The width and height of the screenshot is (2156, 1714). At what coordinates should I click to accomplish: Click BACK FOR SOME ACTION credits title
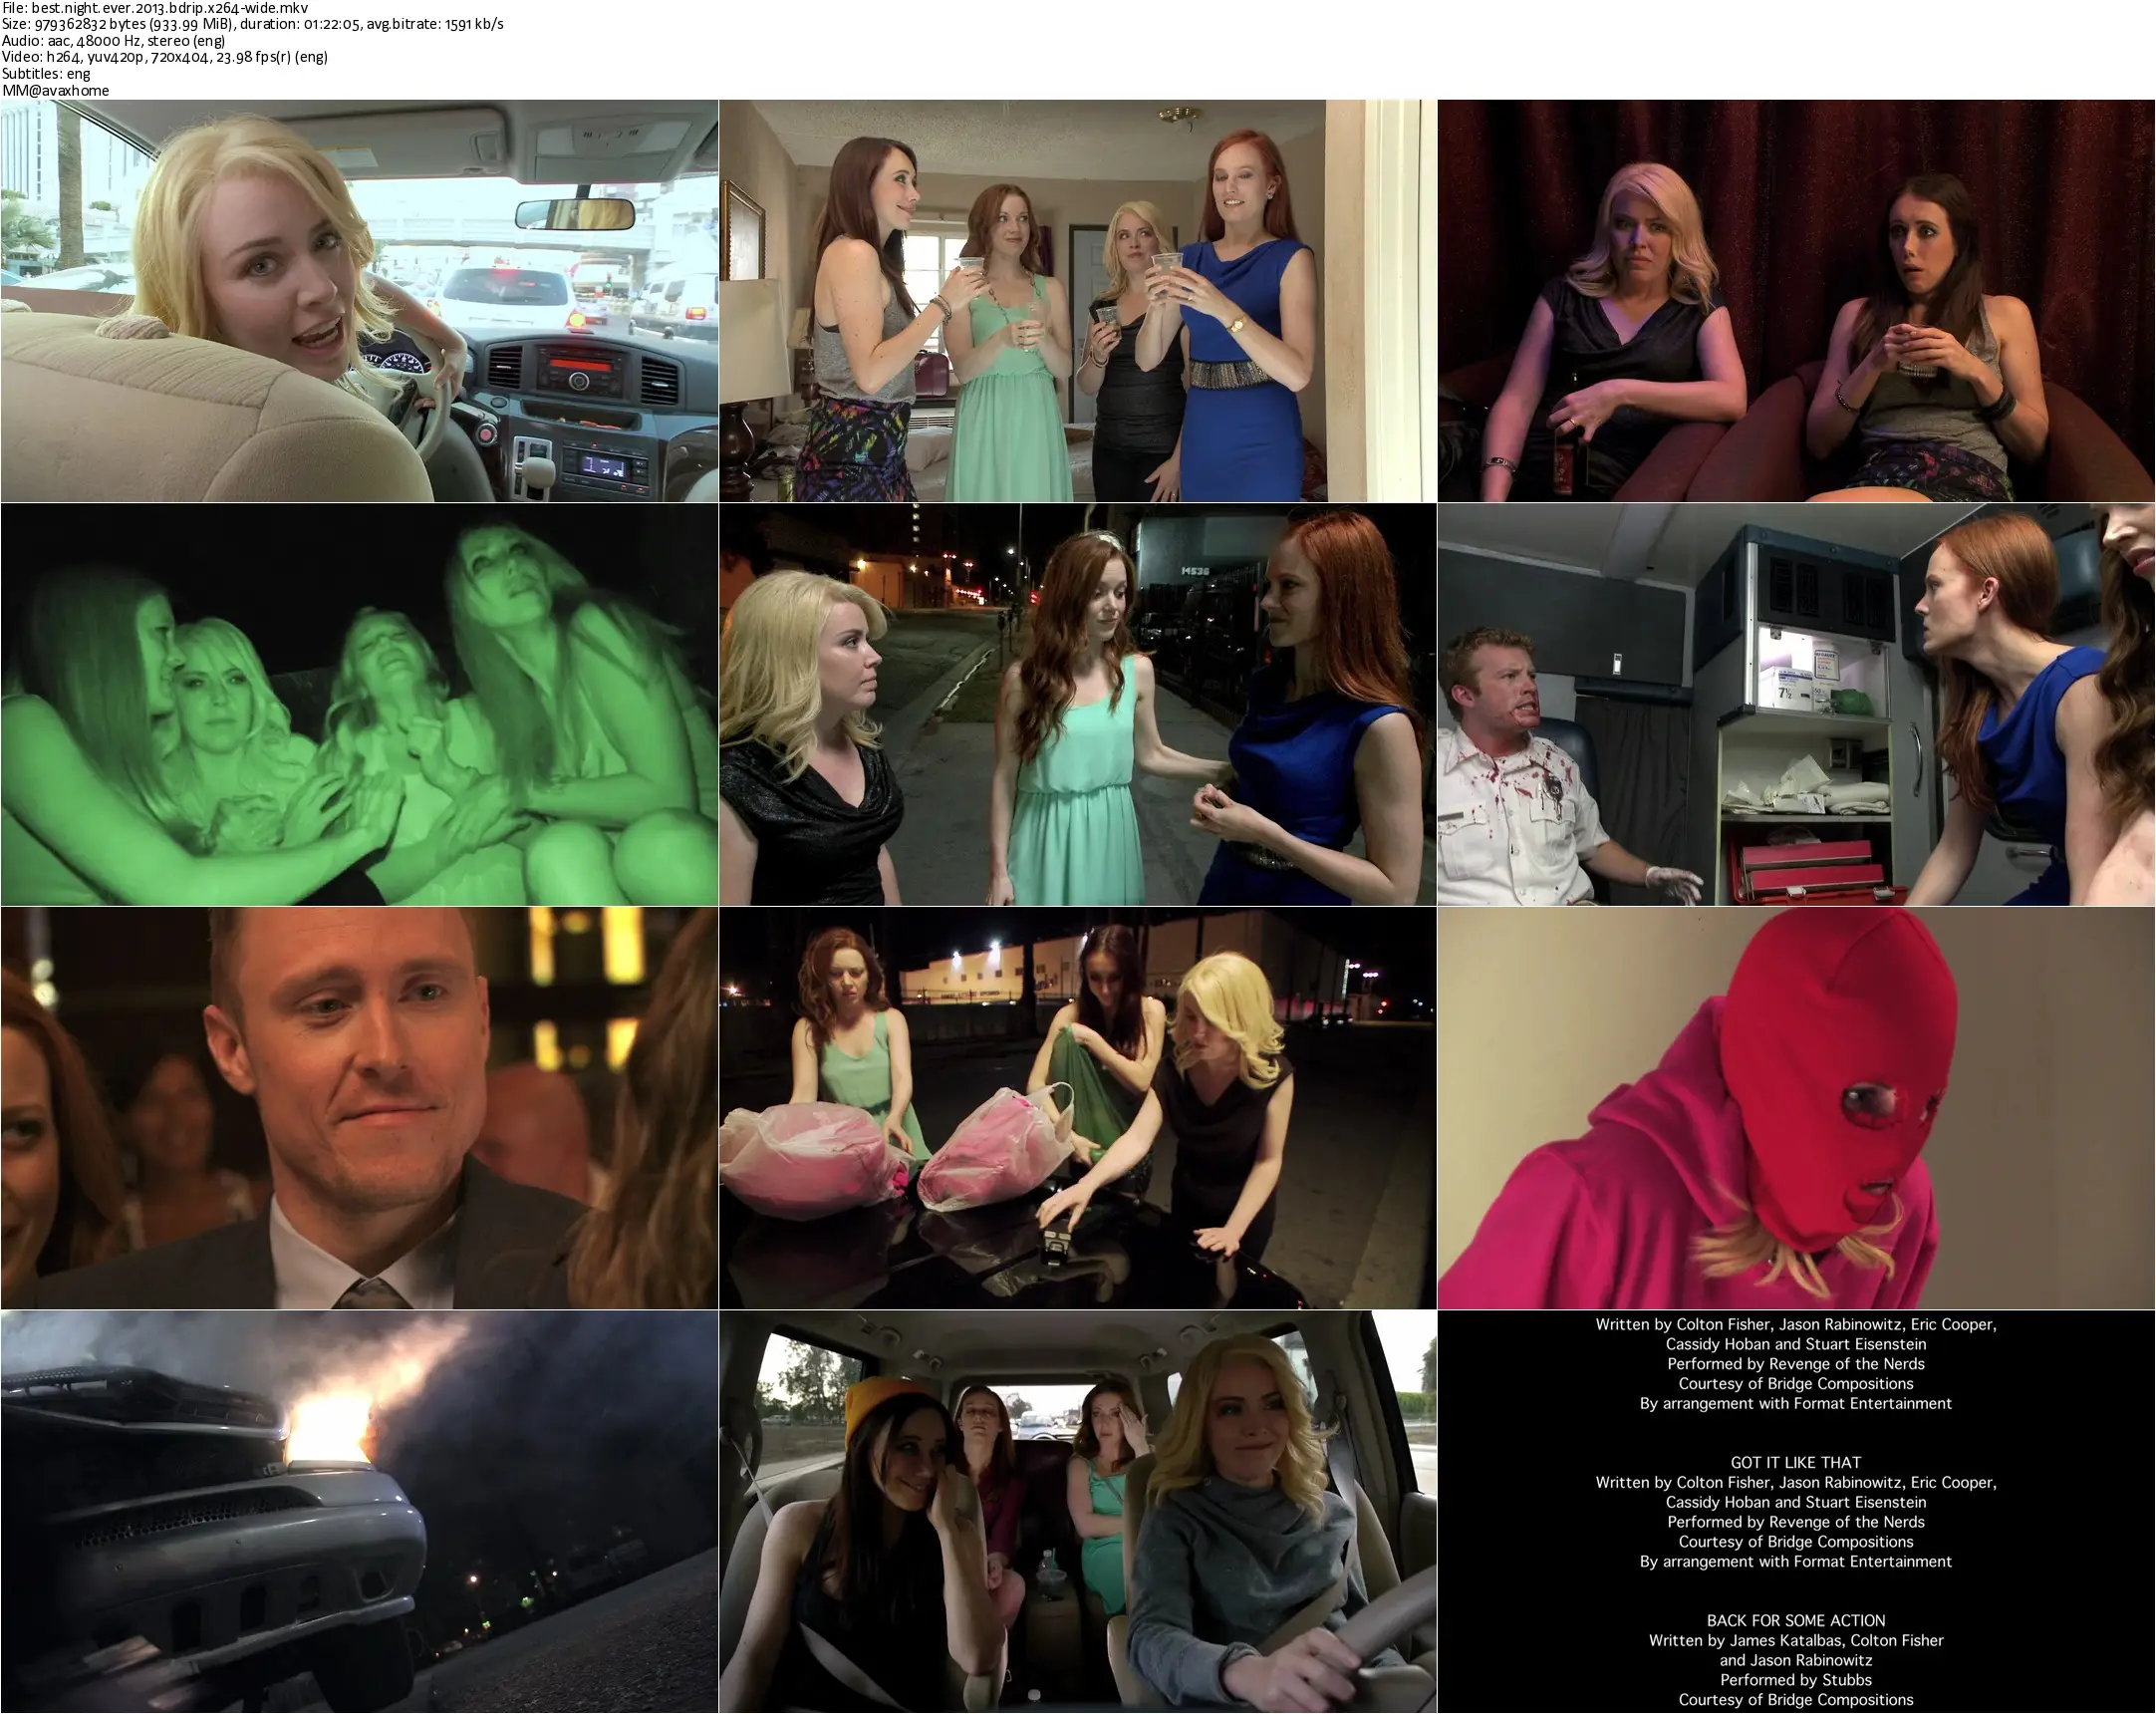pos(1796,1620)
